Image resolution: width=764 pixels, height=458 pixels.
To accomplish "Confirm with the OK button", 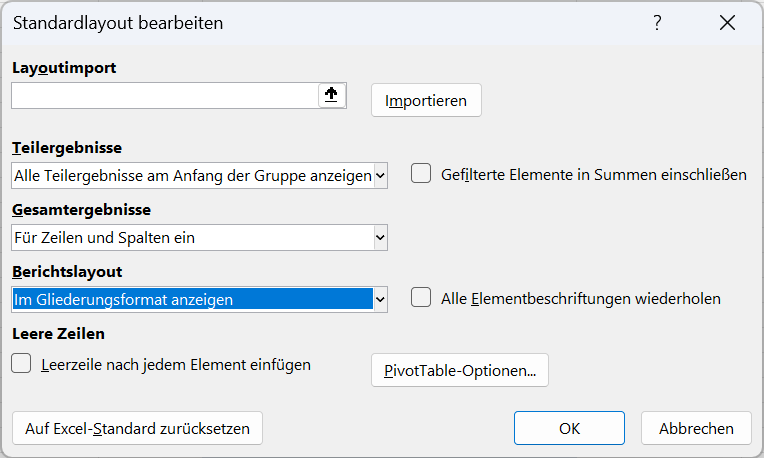I will [x=569, y=428].
